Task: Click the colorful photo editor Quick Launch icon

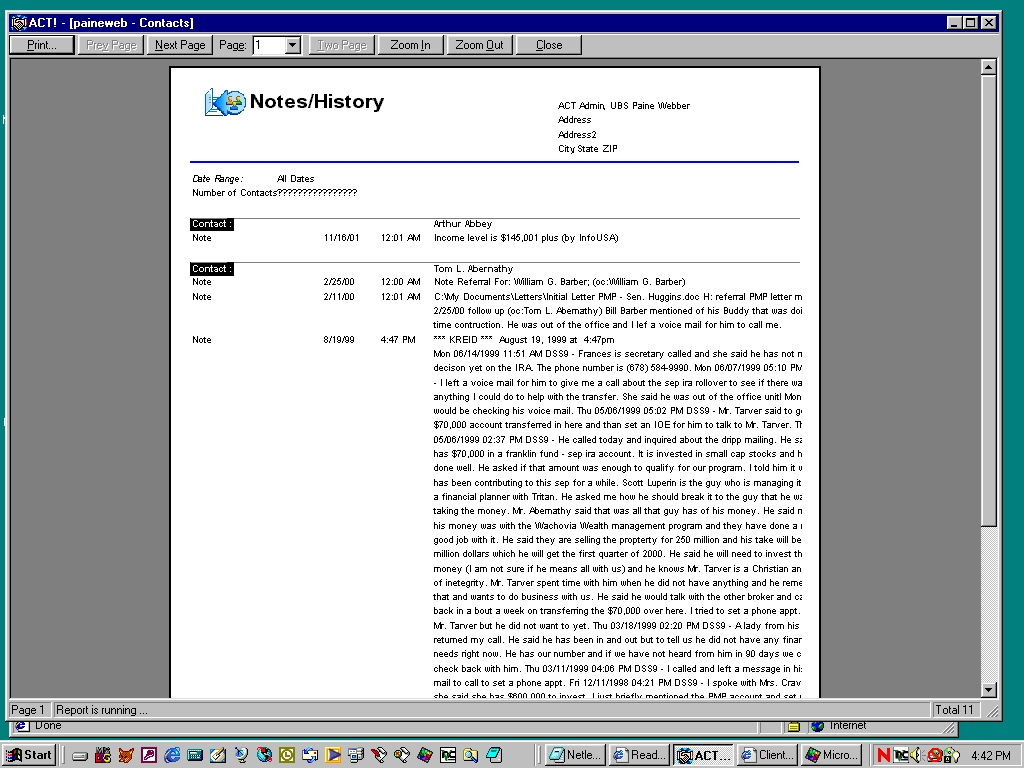Action: coord(425,756)
